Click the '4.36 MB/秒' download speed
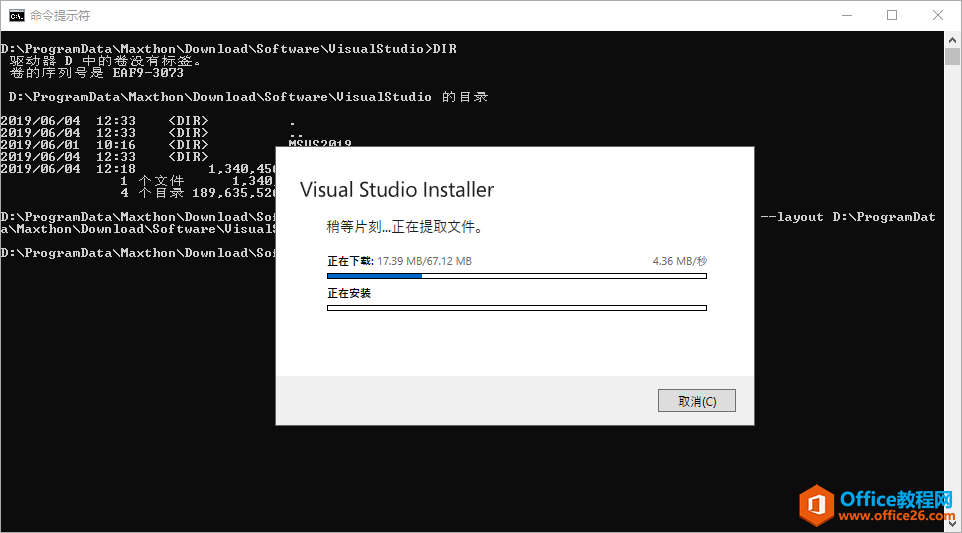The image size is (962, 533). (680, 261)
